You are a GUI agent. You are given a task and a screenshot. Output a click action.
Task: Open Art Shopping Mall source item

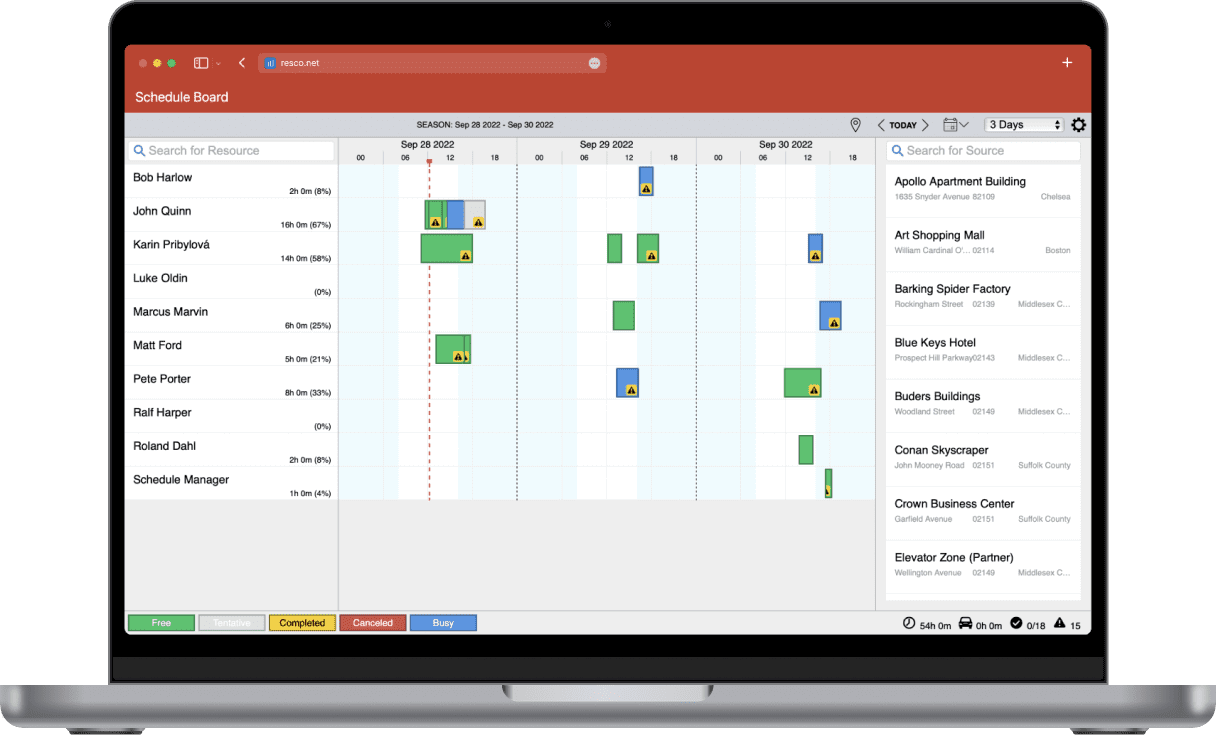tap(984, 244)
